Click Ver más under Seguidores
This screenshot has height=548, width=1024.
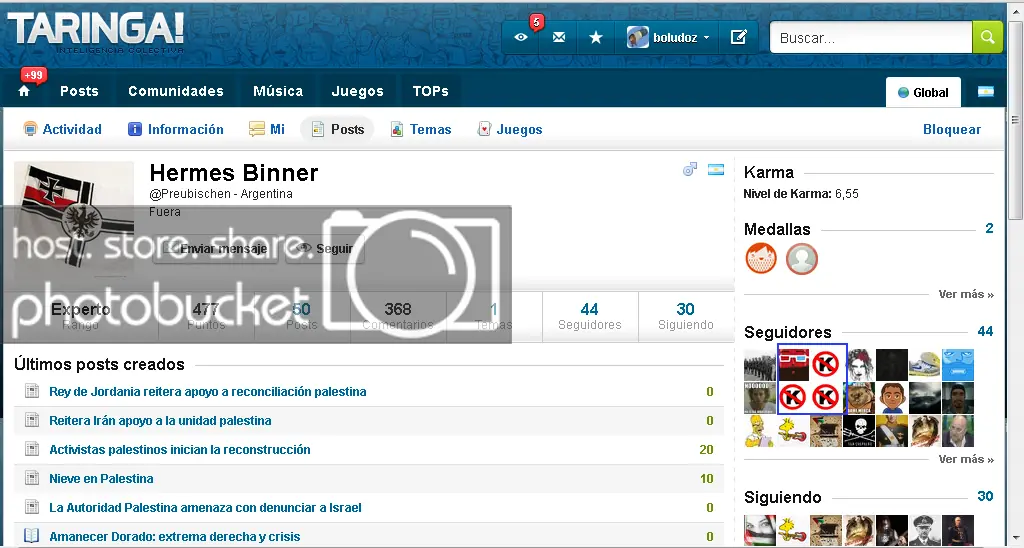point(966,459)
